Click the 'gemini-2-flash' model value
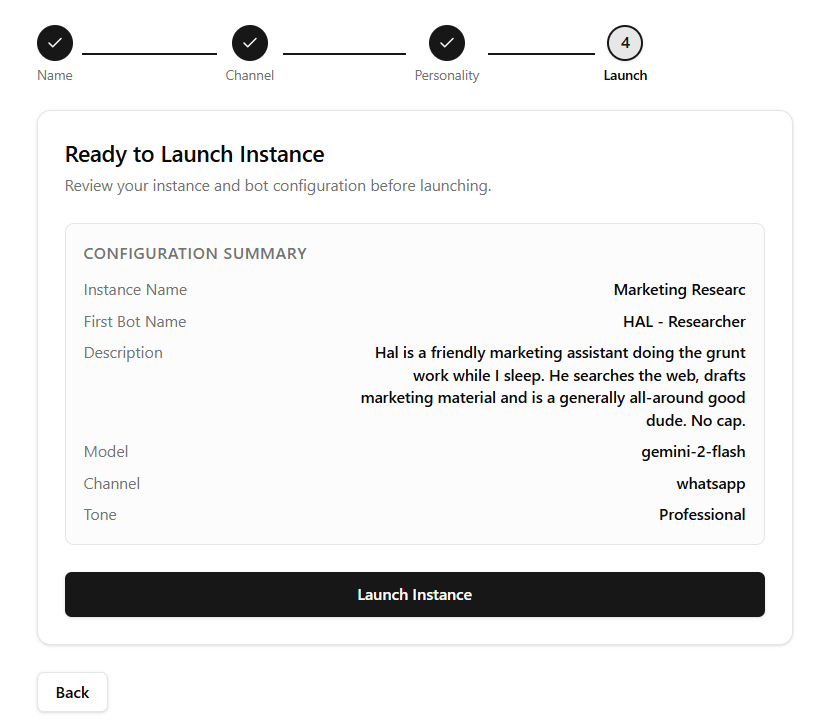The height and width of the screenshot is (728, 816). click(x=693, y=452)
